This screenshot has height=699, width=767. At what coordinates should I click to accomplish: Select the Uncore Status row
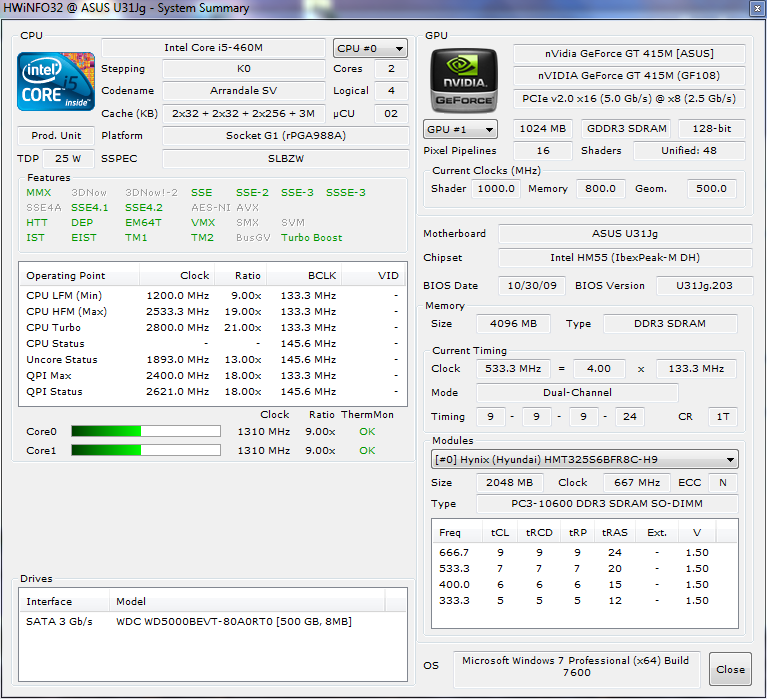pyautogui.click(x=213, y=360)
